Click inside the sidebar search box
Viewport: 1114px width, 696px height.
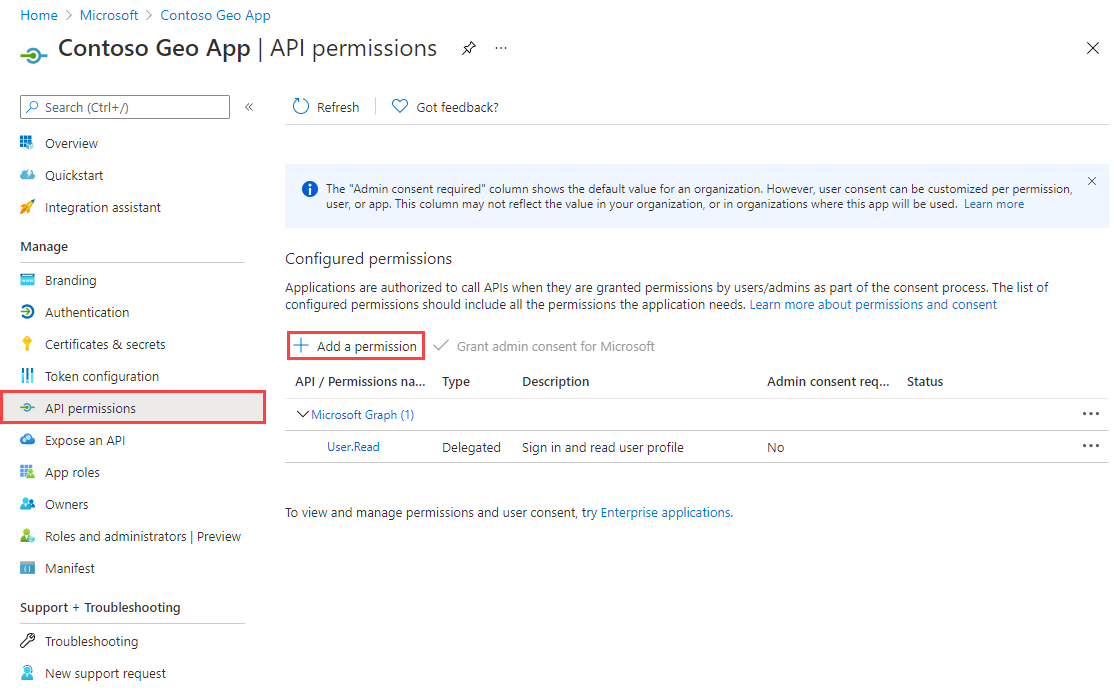pos(124,106)
